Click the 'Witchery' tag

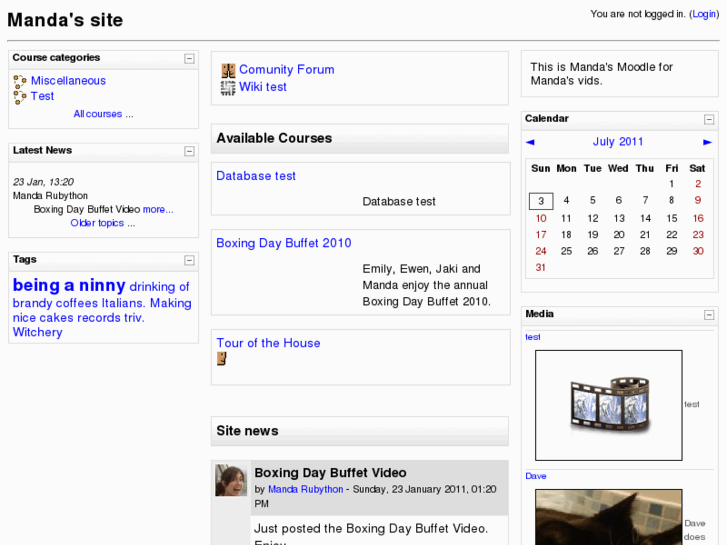(38, 333)
